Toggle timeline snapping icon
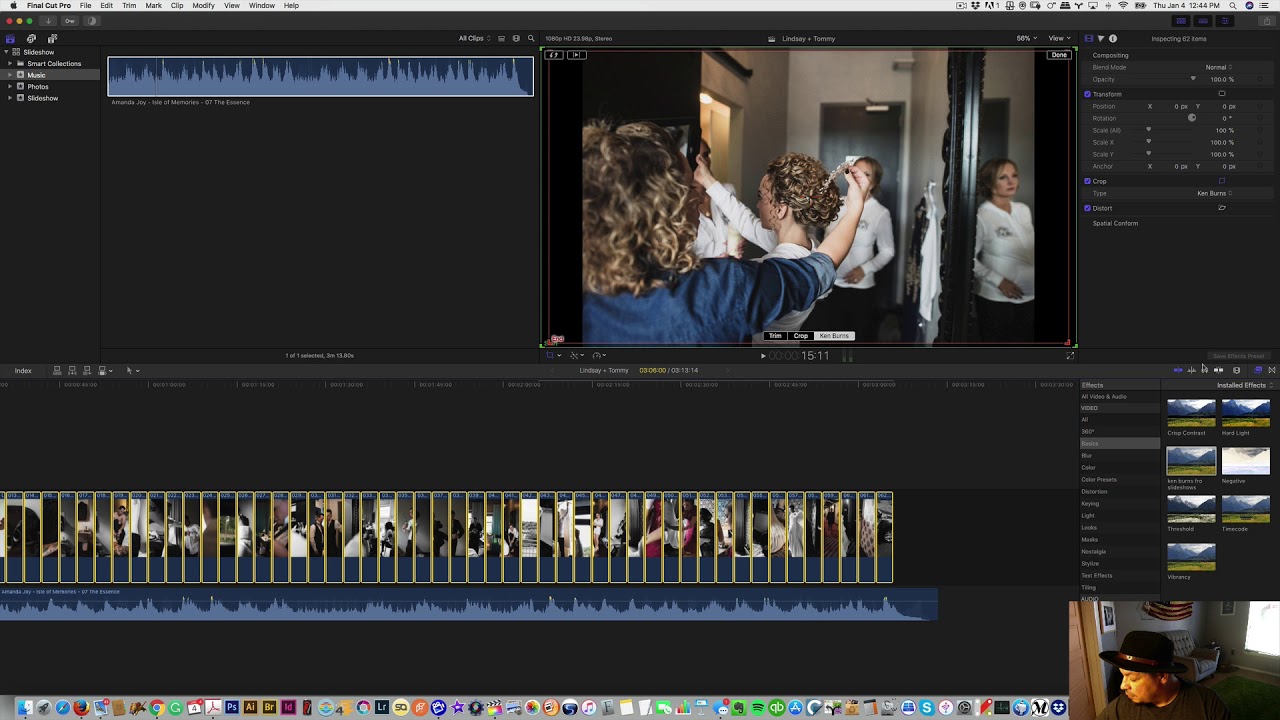The image size is (1280, 720). click(1218, 370)
